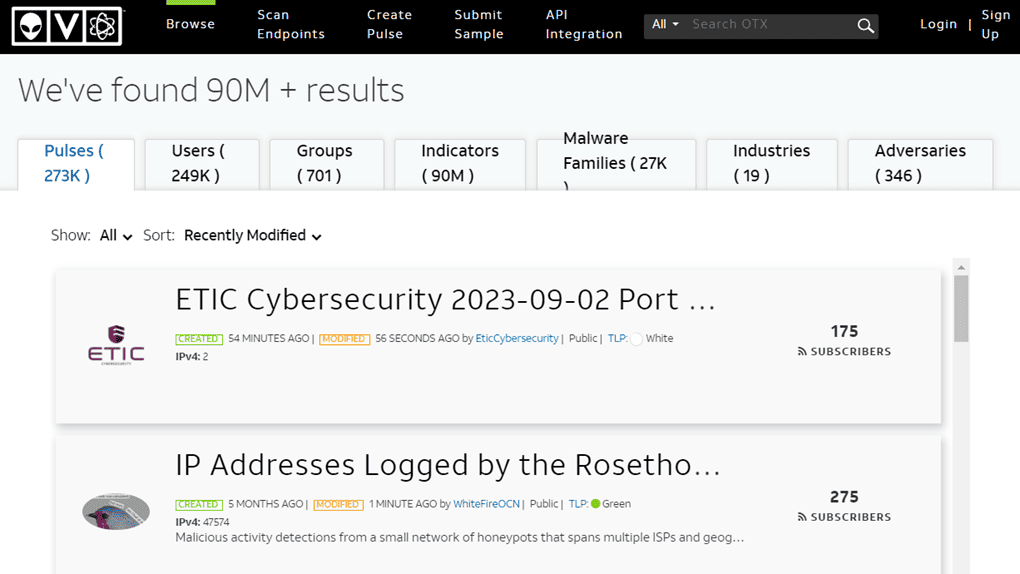Click the White TLP indicator circle
Screen dimensions: 1020x574
(x=636, y=339)
